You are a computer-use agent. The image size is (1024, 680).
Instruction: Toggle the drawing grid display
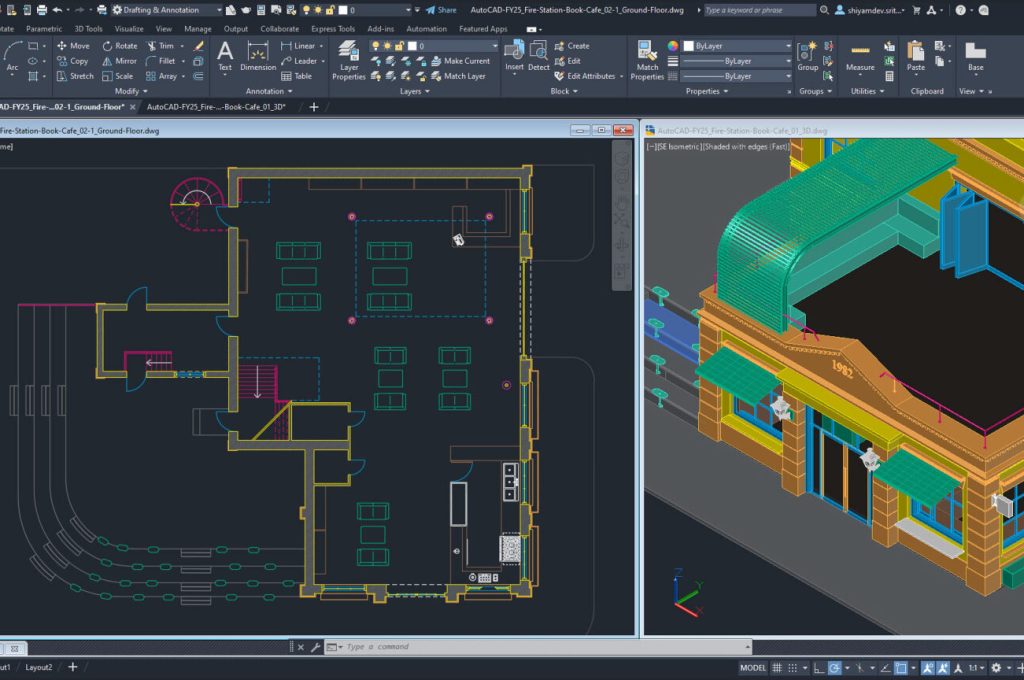(x=776, y=668)
